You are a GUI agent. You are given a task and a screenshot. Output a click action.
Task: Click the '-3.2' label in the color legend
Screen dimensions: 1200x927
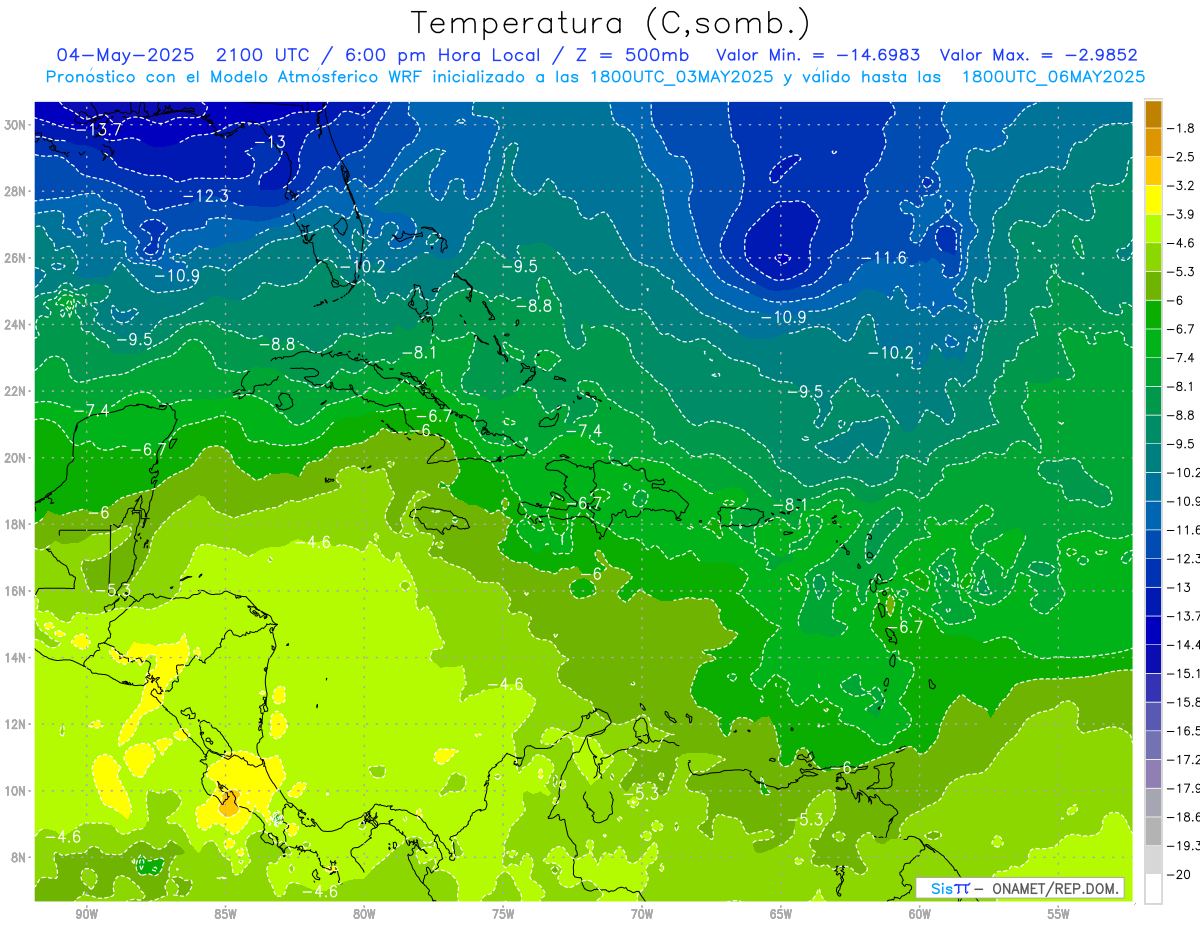coord(1182,186)
